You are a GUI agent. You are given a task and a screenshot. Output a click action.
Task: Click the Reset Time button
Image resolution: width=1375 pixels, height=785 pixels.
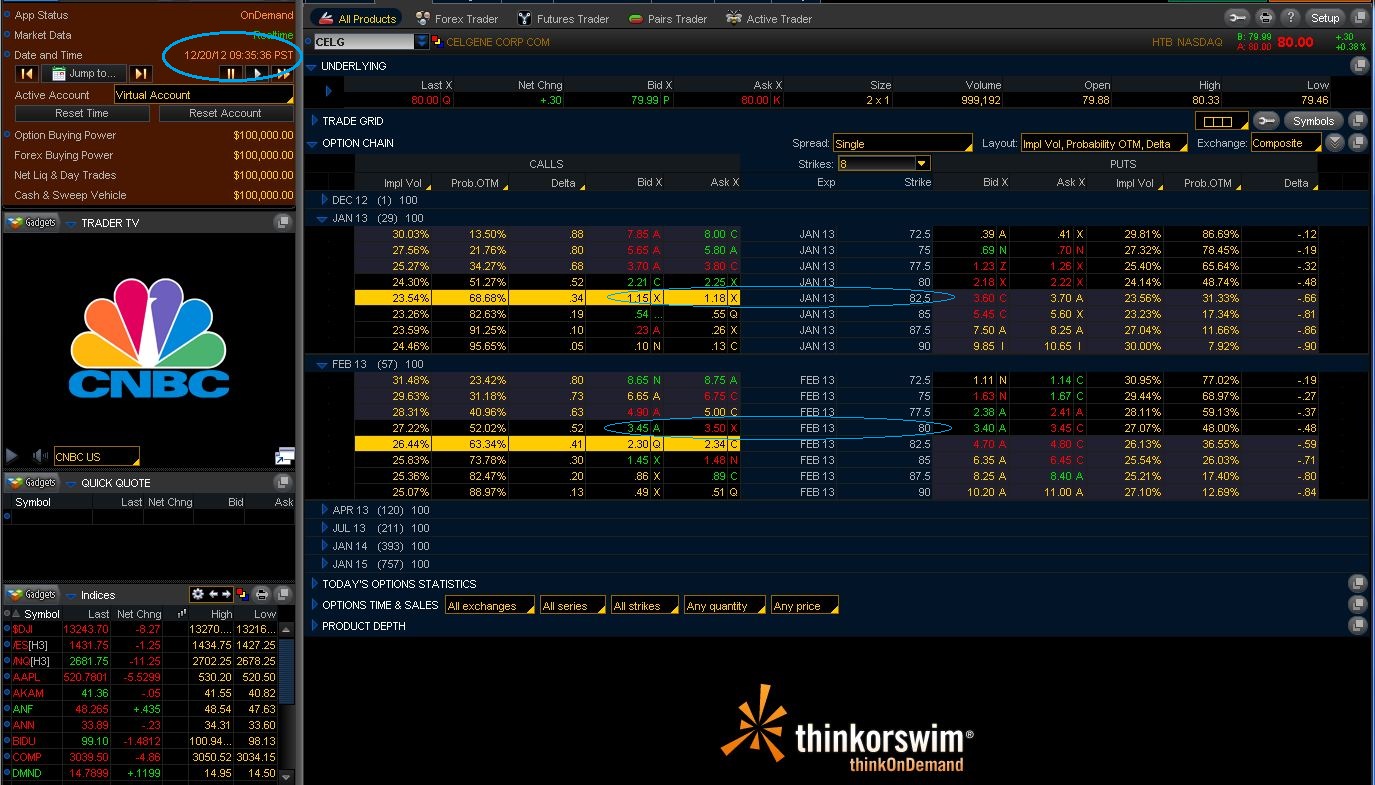(82, 113)
